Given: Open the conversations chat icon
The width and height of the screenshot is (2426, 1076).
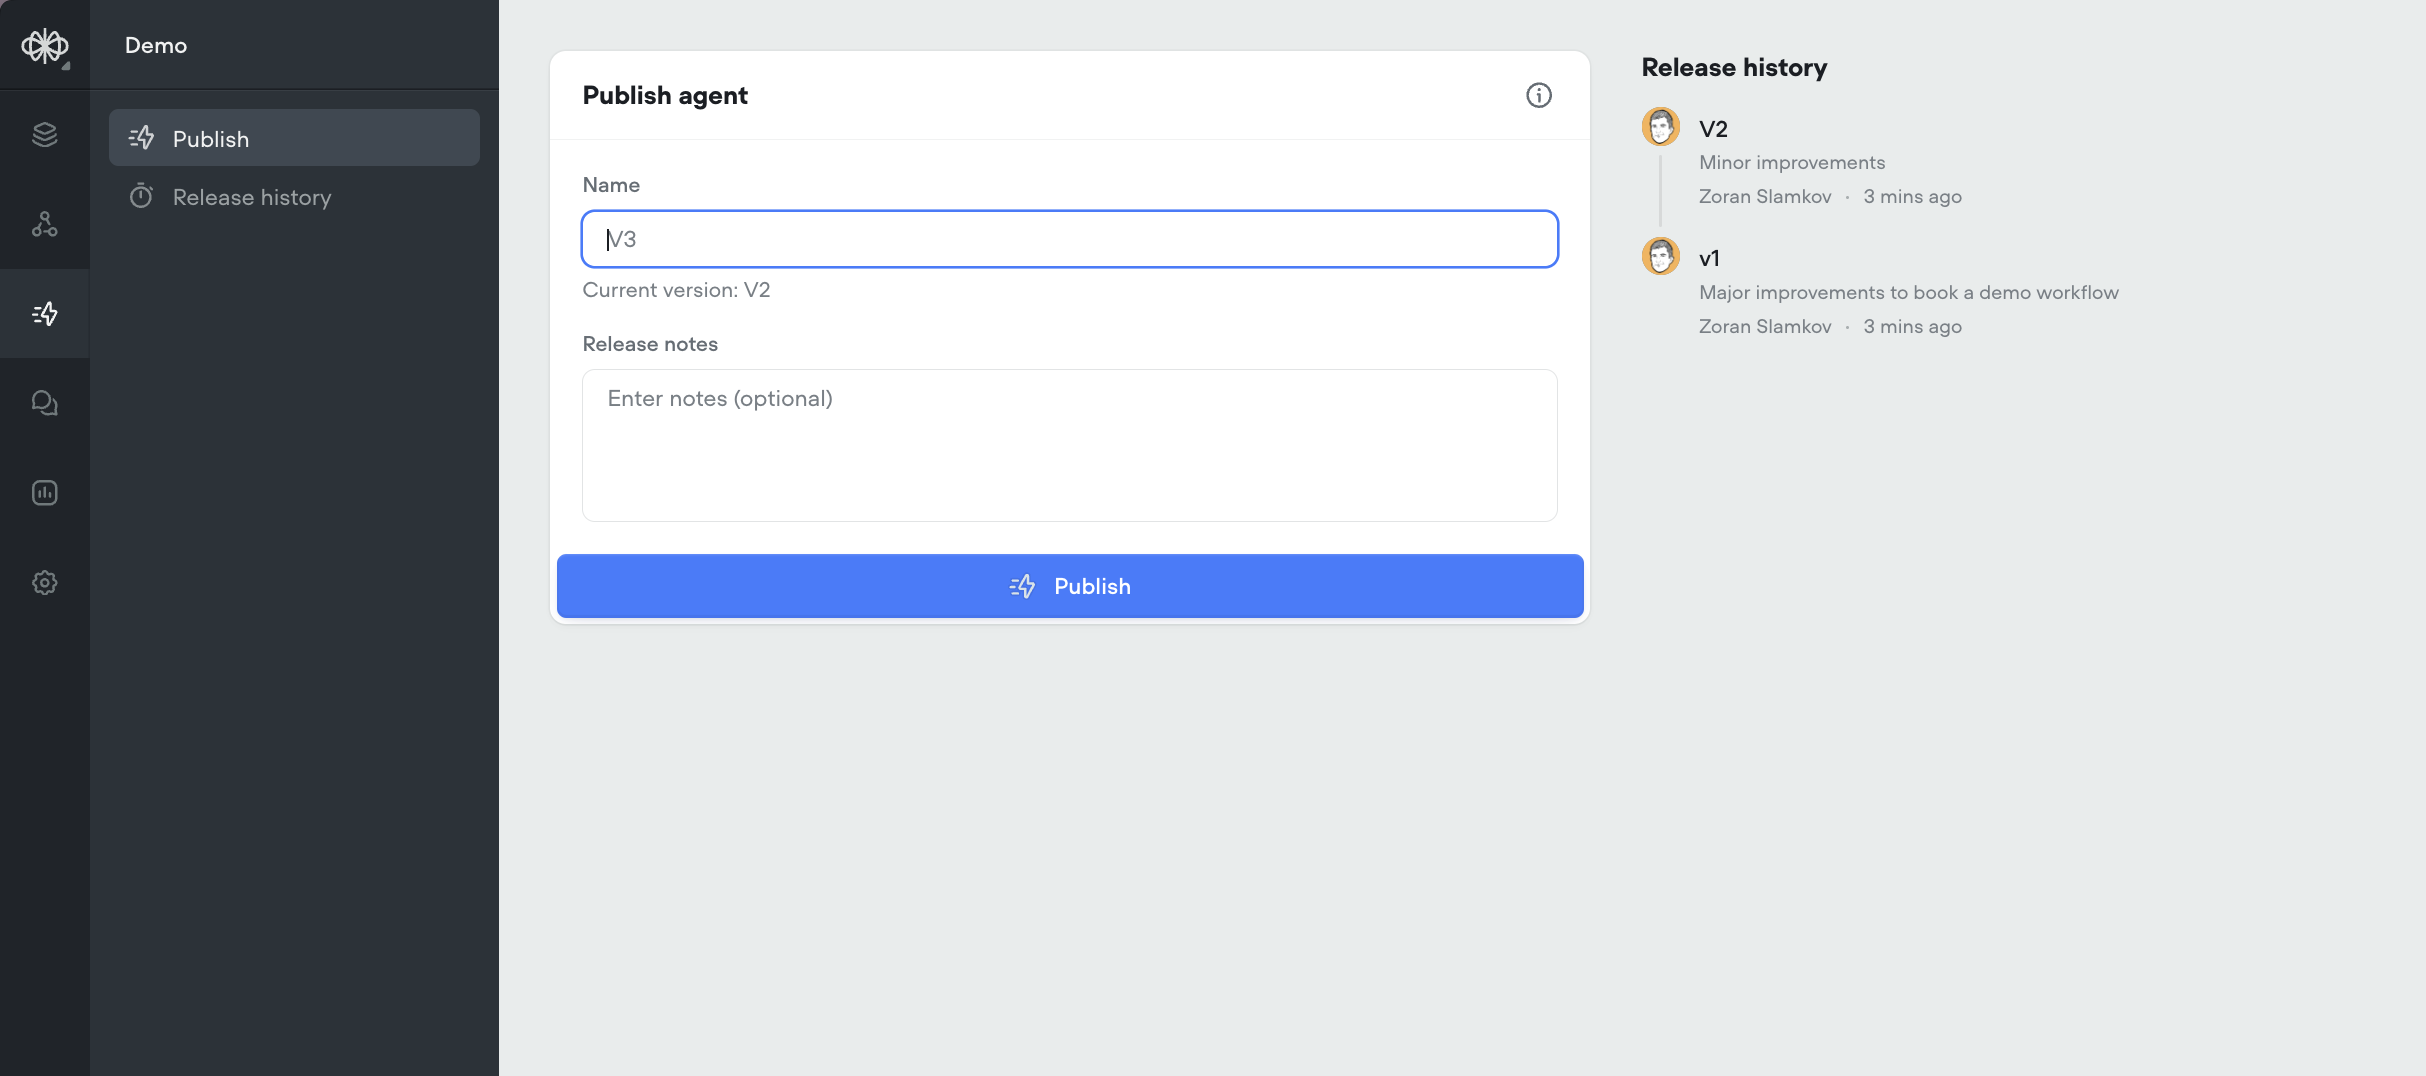Looking at the screenshot, I should (x=45, y=402).
